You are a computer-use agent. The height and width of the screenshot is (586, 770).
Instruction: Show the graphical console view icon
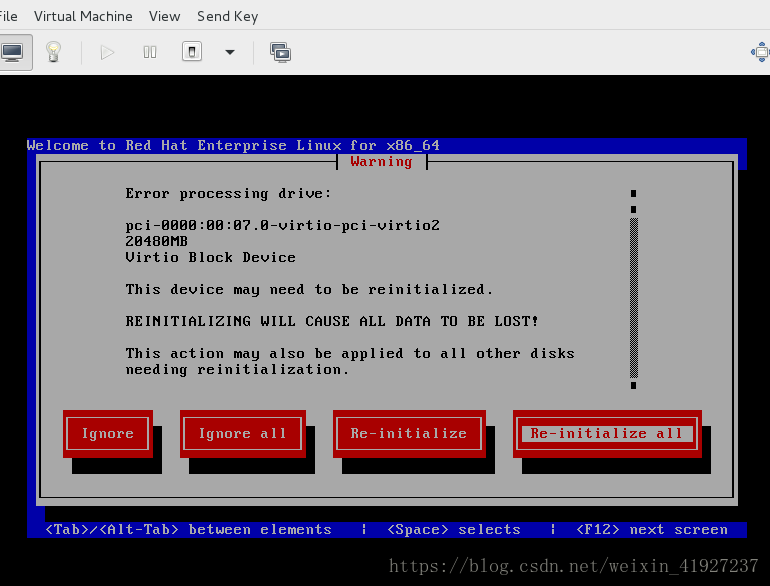13,52
